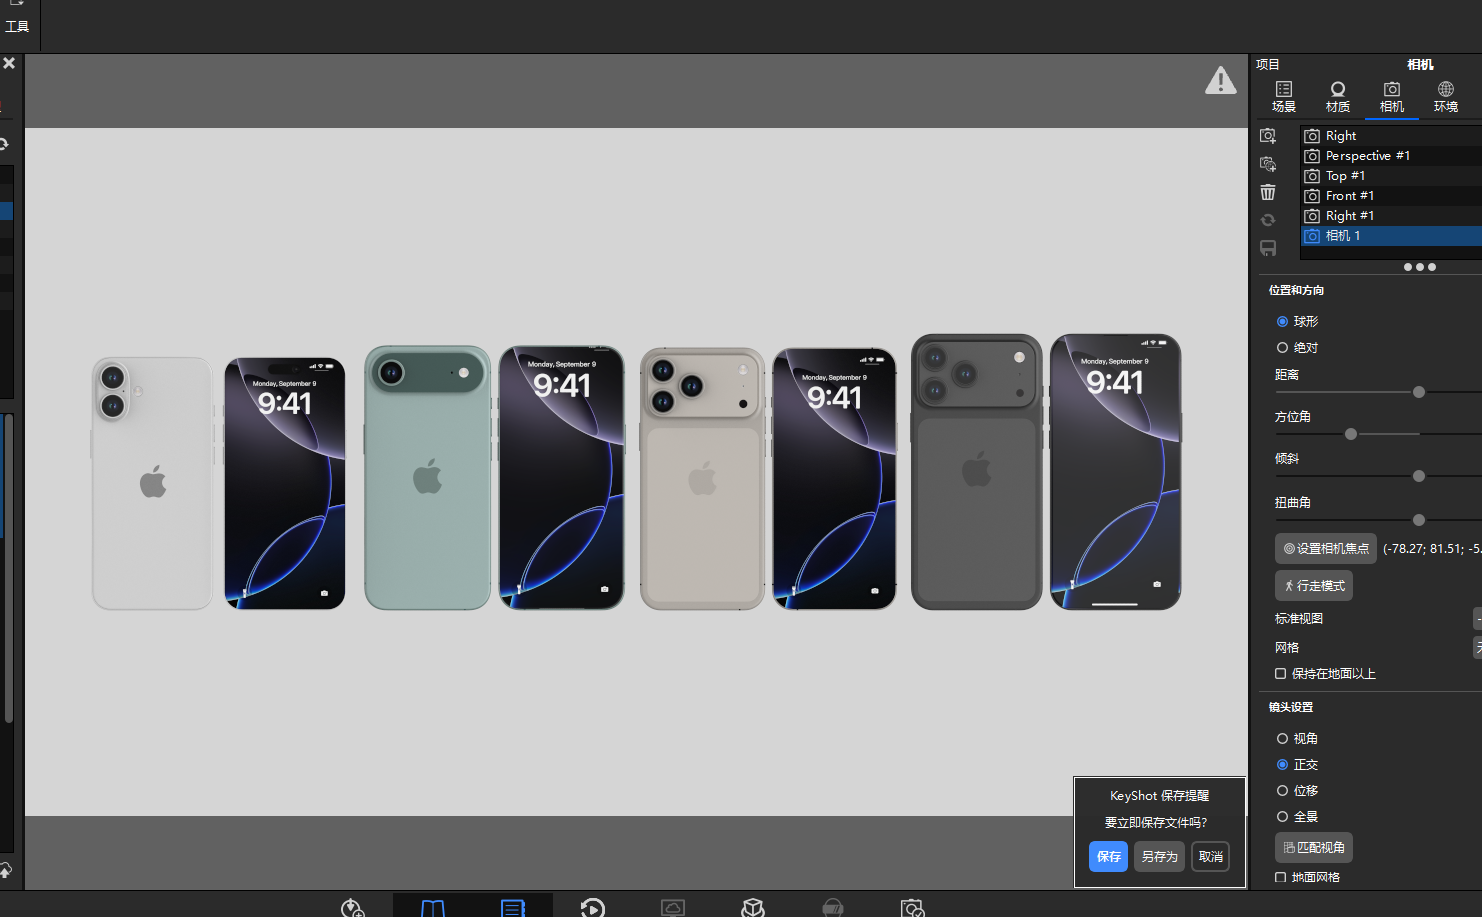Screen dimensions: 1482x917
Task: Select the Top #1 camera
Action: click(1391, 176)
